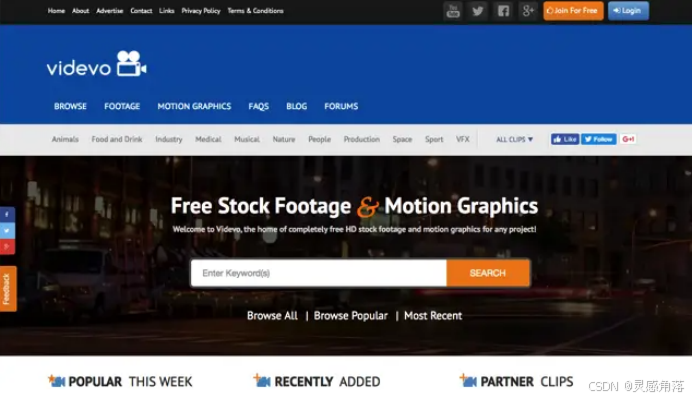Click the Twitter Follow button
This screenshot has width=692, height=400.
pyautogui.click(x=598, y=139)
